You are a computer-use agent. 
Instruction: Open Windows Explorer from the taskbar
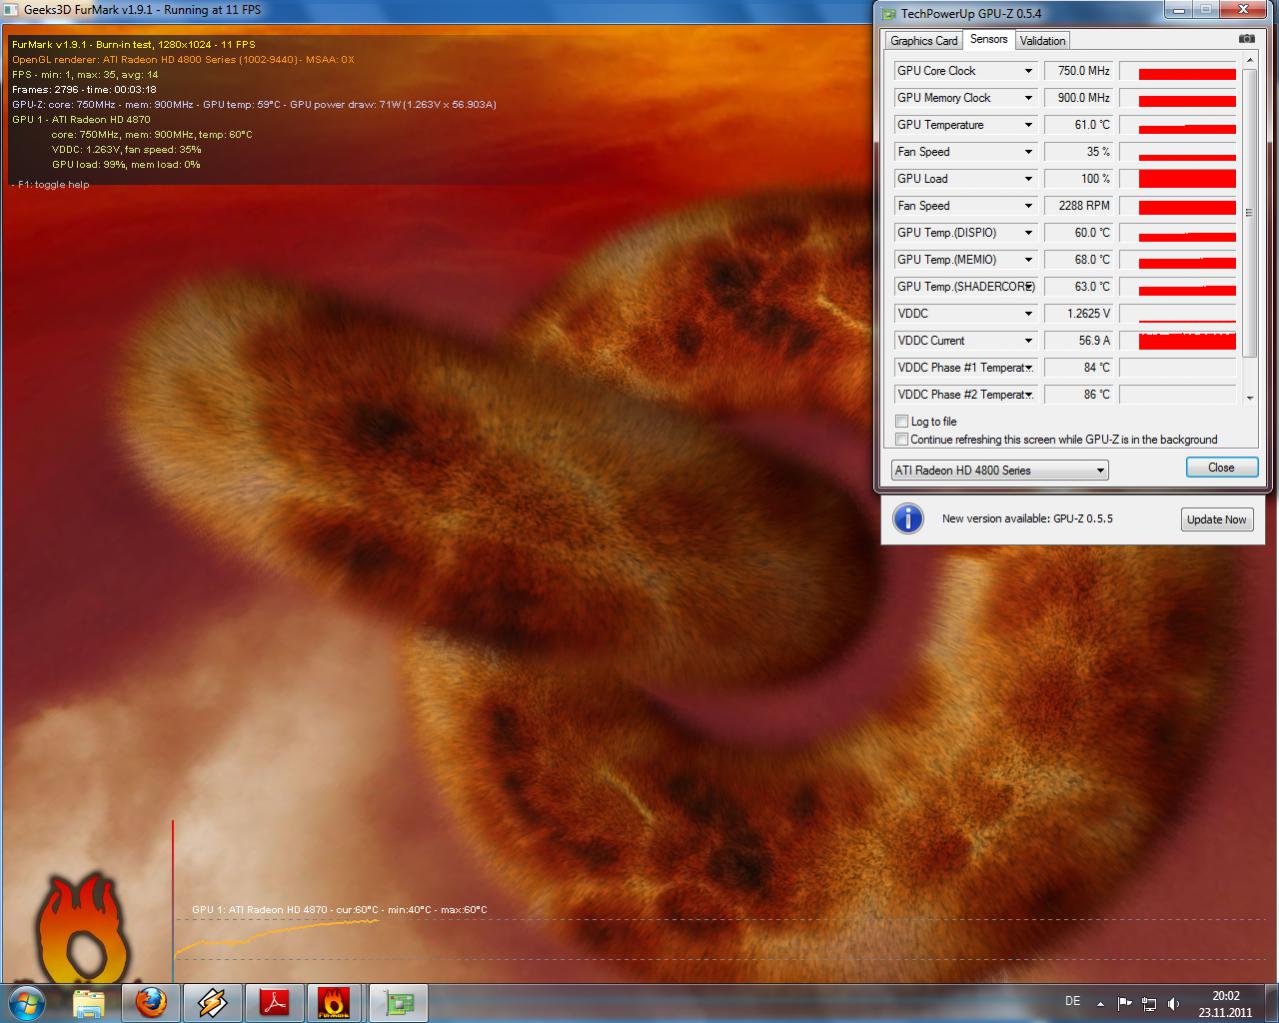coord(89,1003)
